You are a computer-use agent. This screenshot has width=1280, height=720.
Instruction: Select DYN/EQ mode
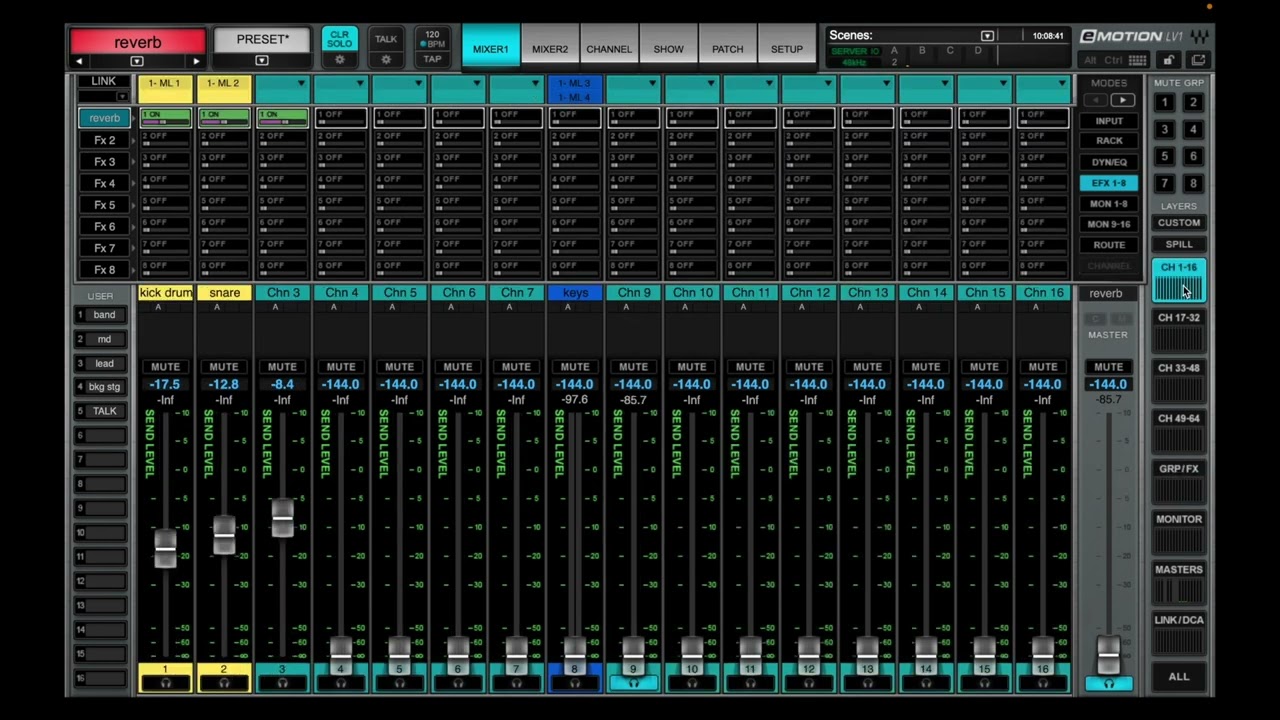1108,162
